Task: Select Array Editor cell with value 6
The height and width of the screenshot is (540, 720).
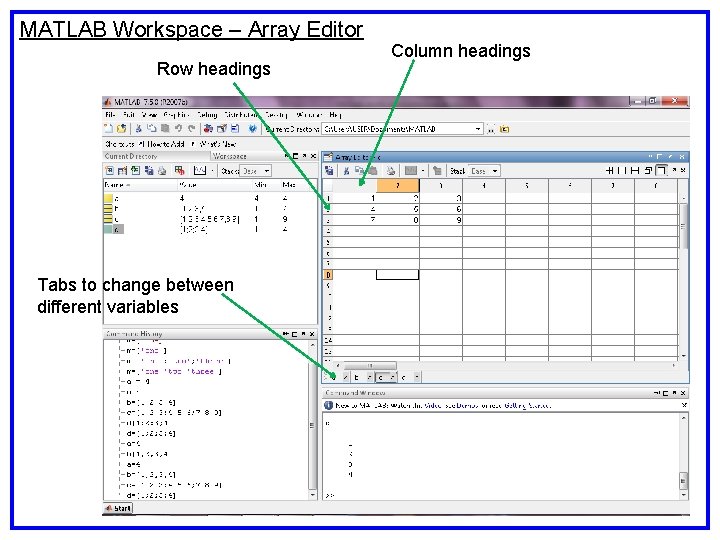Action: coord(441,209)
